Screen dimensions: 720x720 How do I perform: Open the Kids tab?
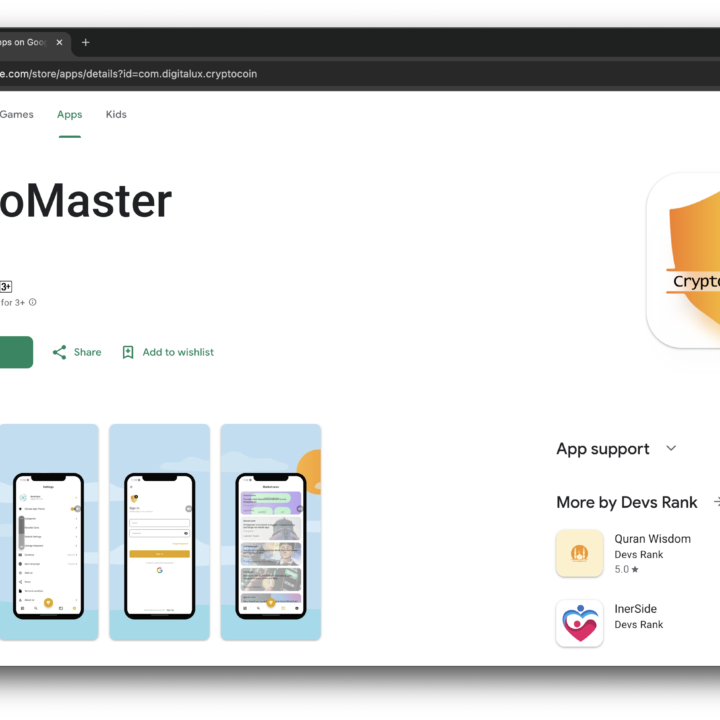click(116, 114)
